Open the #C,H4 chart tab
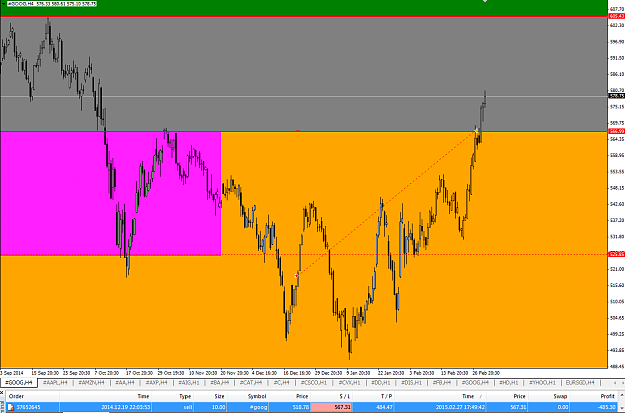The width and height of the screenshot is (625, 413). tap(281, 383)
